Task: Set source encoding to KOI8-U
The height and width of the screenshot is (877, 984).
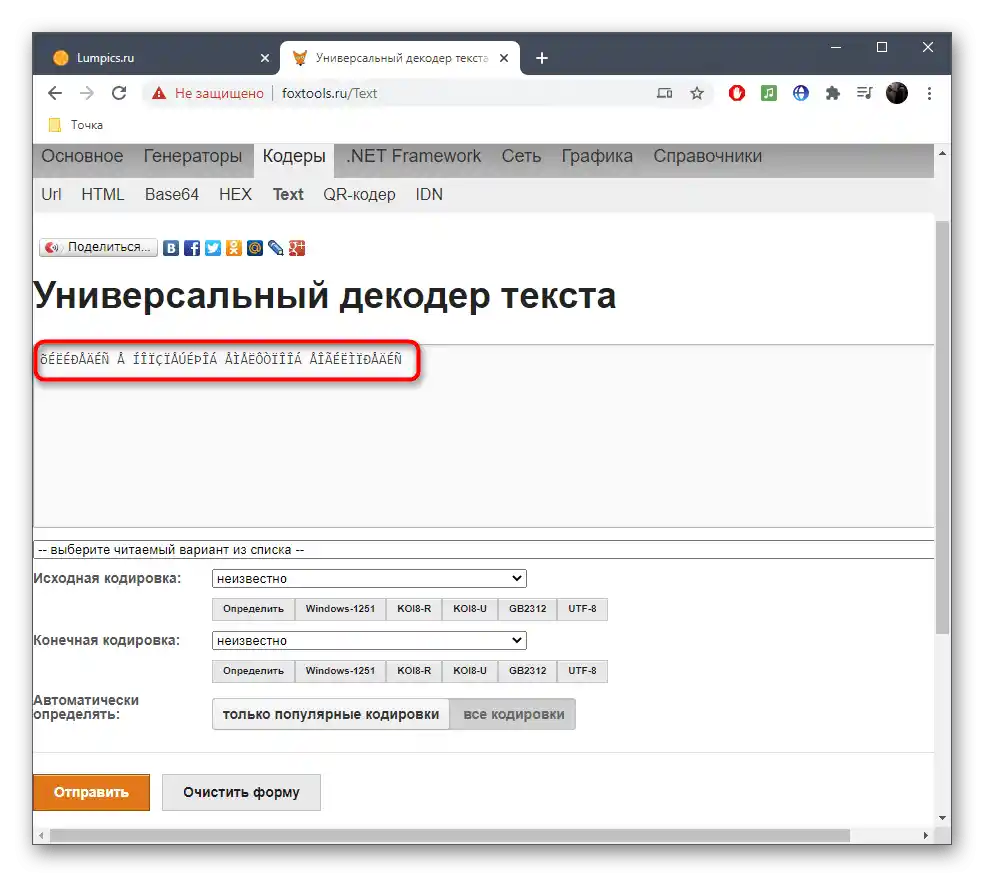Action: (470, 609)
